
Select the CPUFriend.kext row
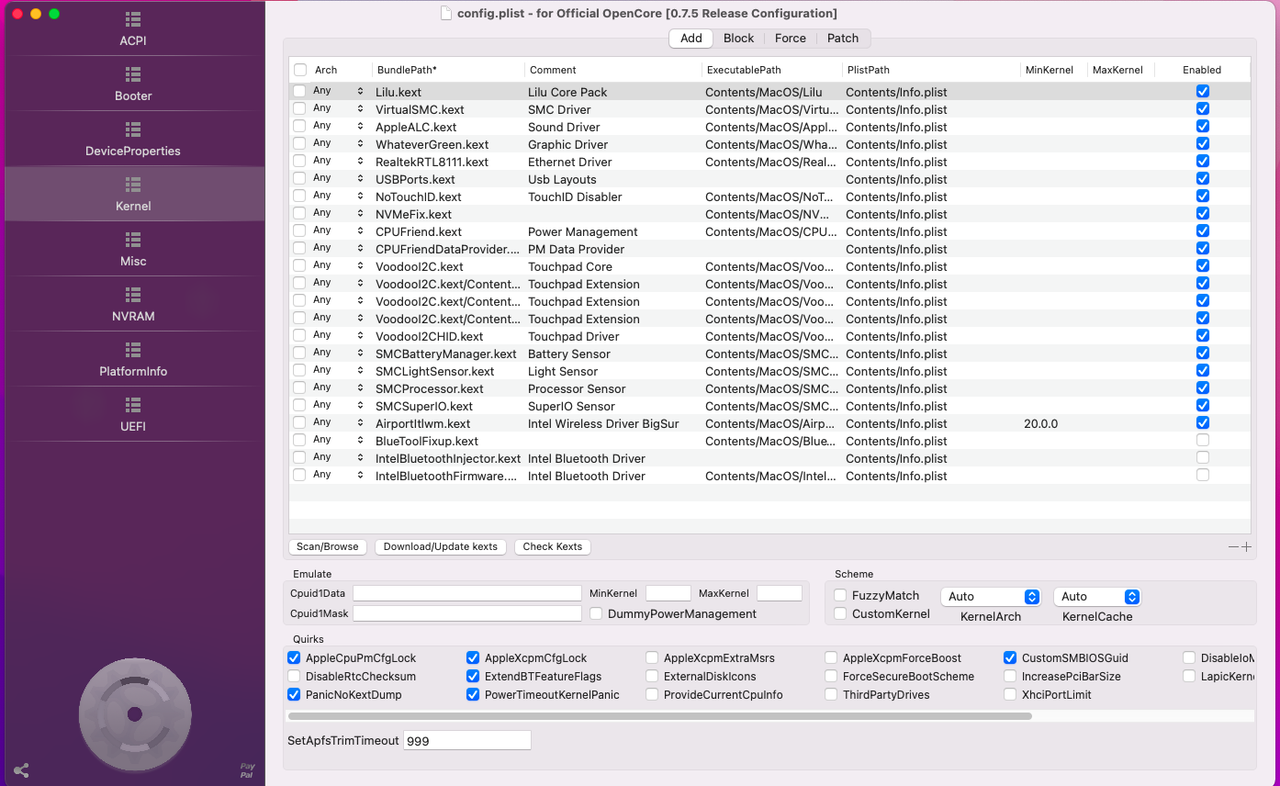pos(769,231)
